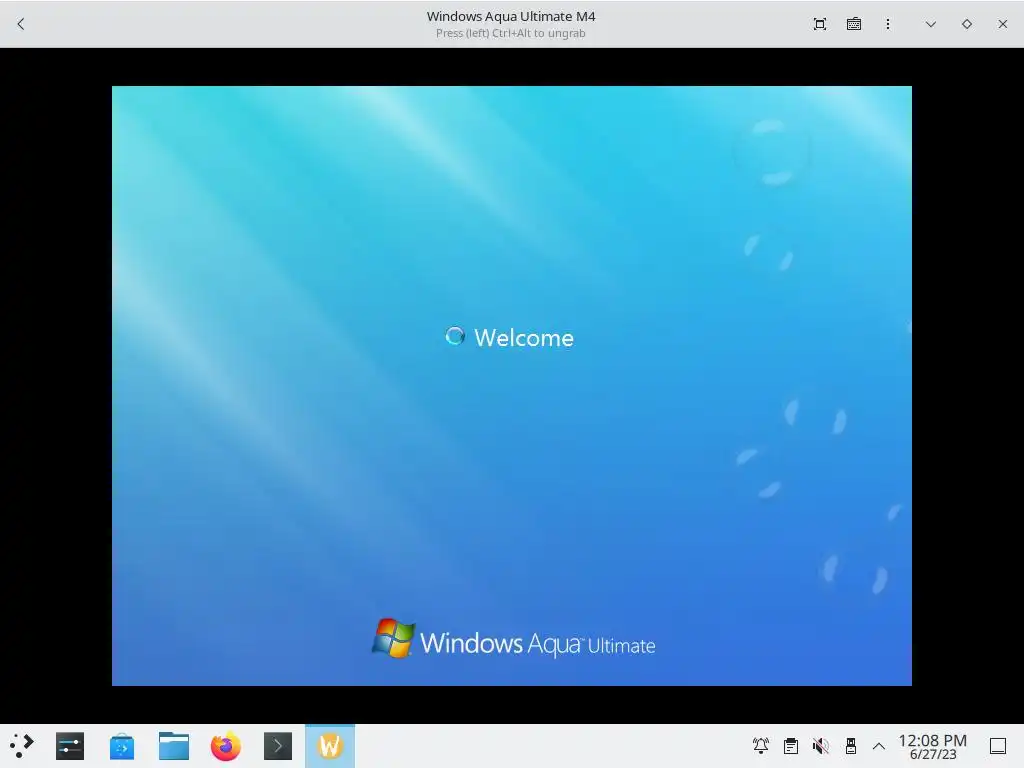Open the calendar from the 12:08 PM clock
This screenshot has width=1024, height=768.
933,746
